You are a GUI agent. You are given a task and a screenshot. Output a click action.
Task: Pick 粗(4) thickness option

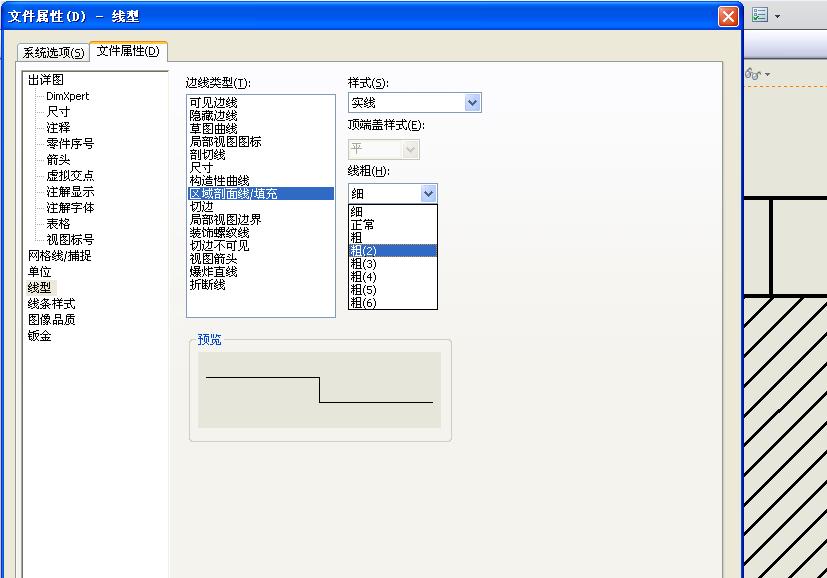point(392,276)
